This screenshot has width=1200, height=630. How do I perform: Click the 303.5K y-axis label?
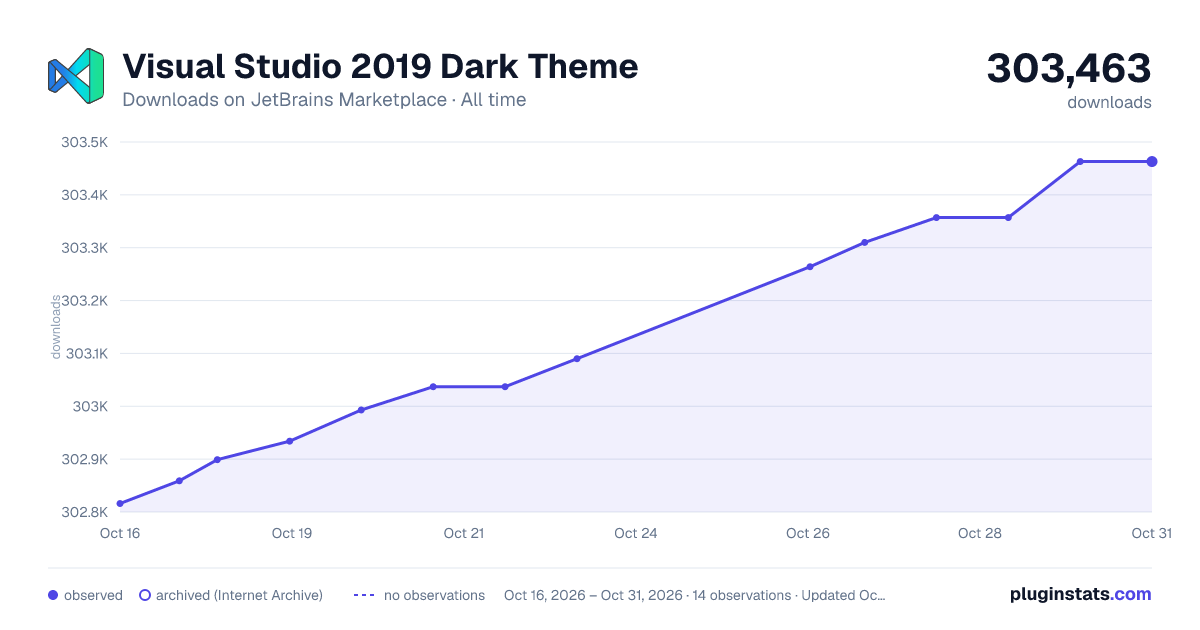85,142
